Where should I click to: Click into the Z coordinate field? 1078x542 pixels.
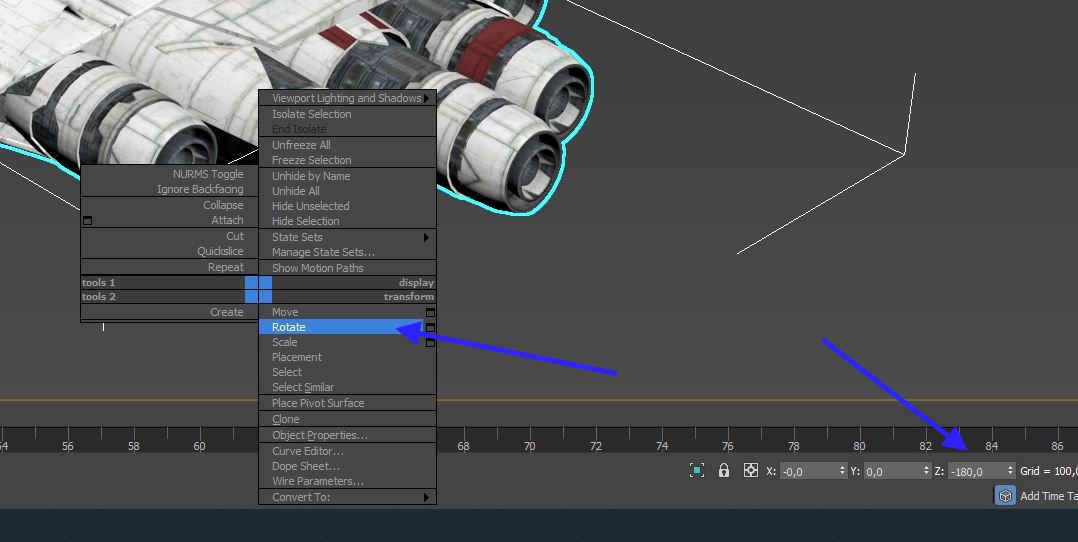[x=975, y=472]
